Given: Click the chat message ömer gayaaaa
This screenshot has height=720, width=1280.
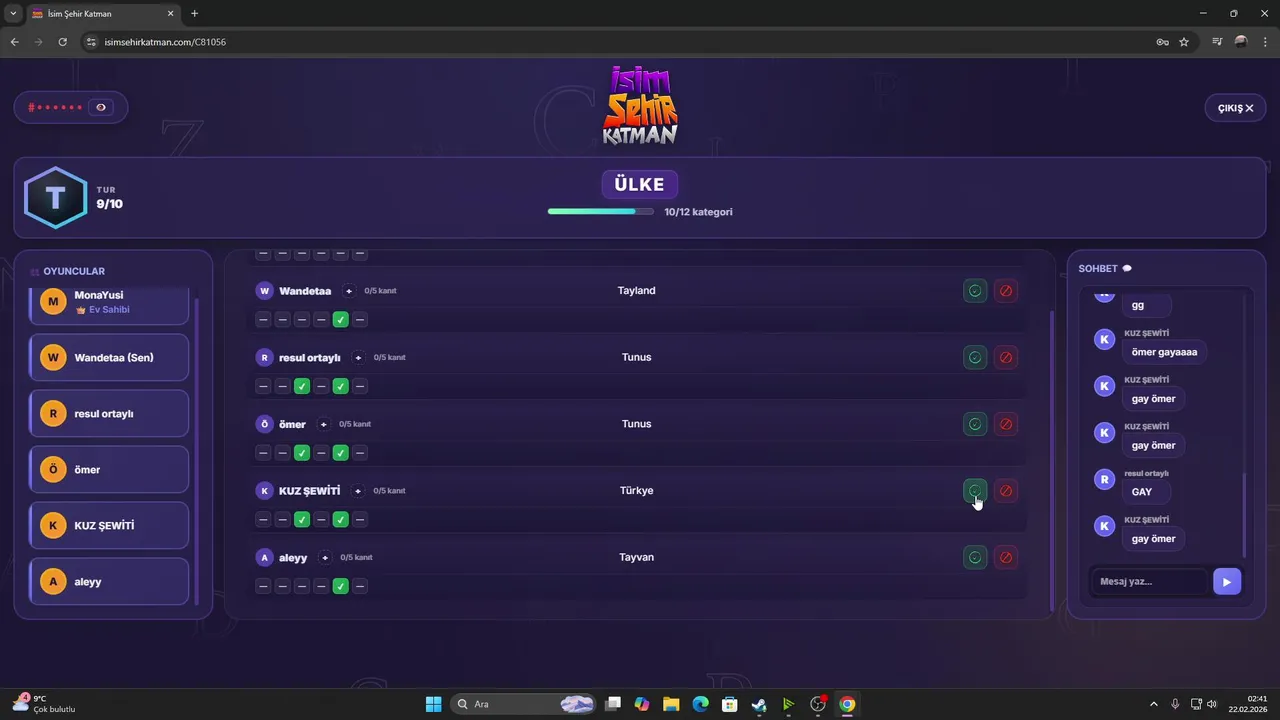Looking at the screenshot, I should click(1164, 352).
